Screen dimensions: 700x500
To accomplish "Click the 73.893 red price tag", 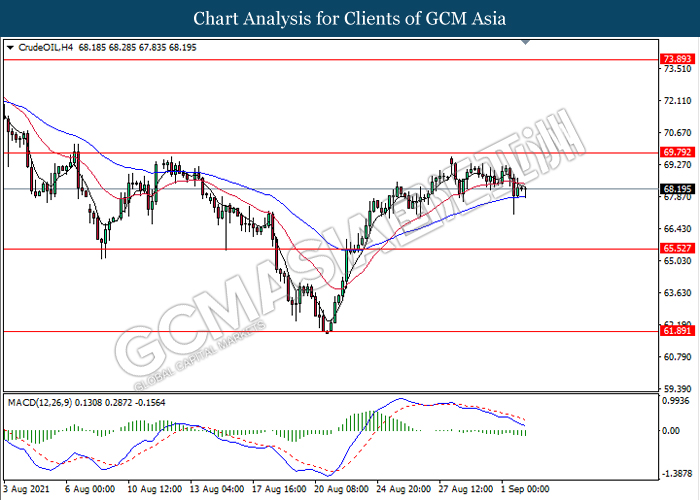I will click(677, 59).
